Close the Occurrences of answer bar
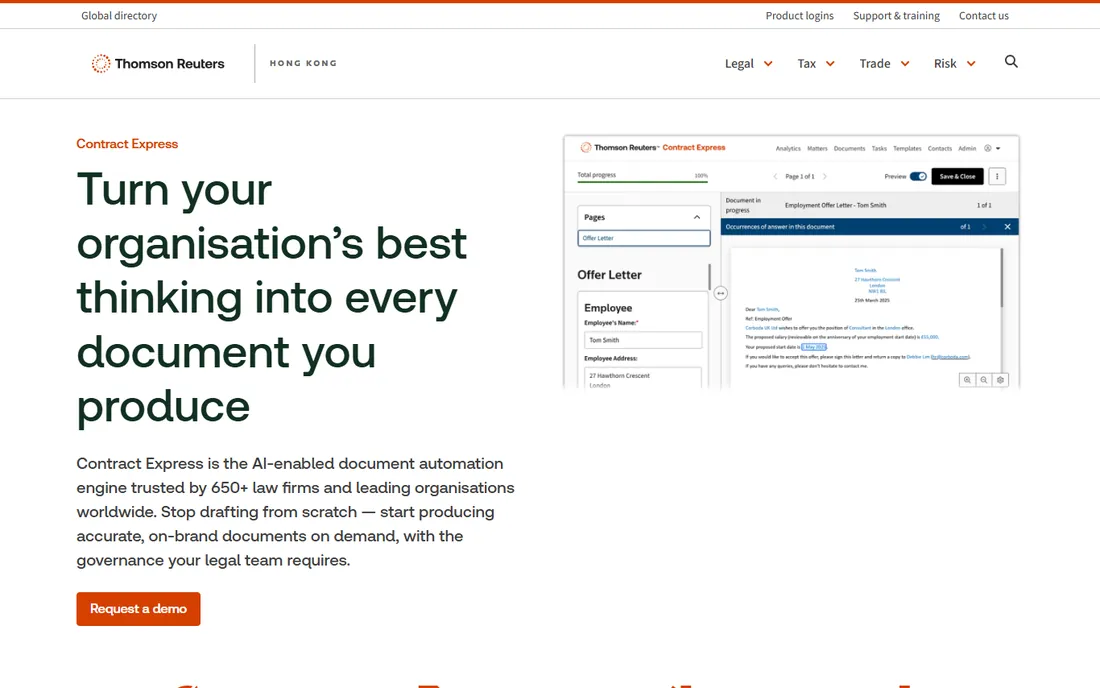 [1007, 227]
